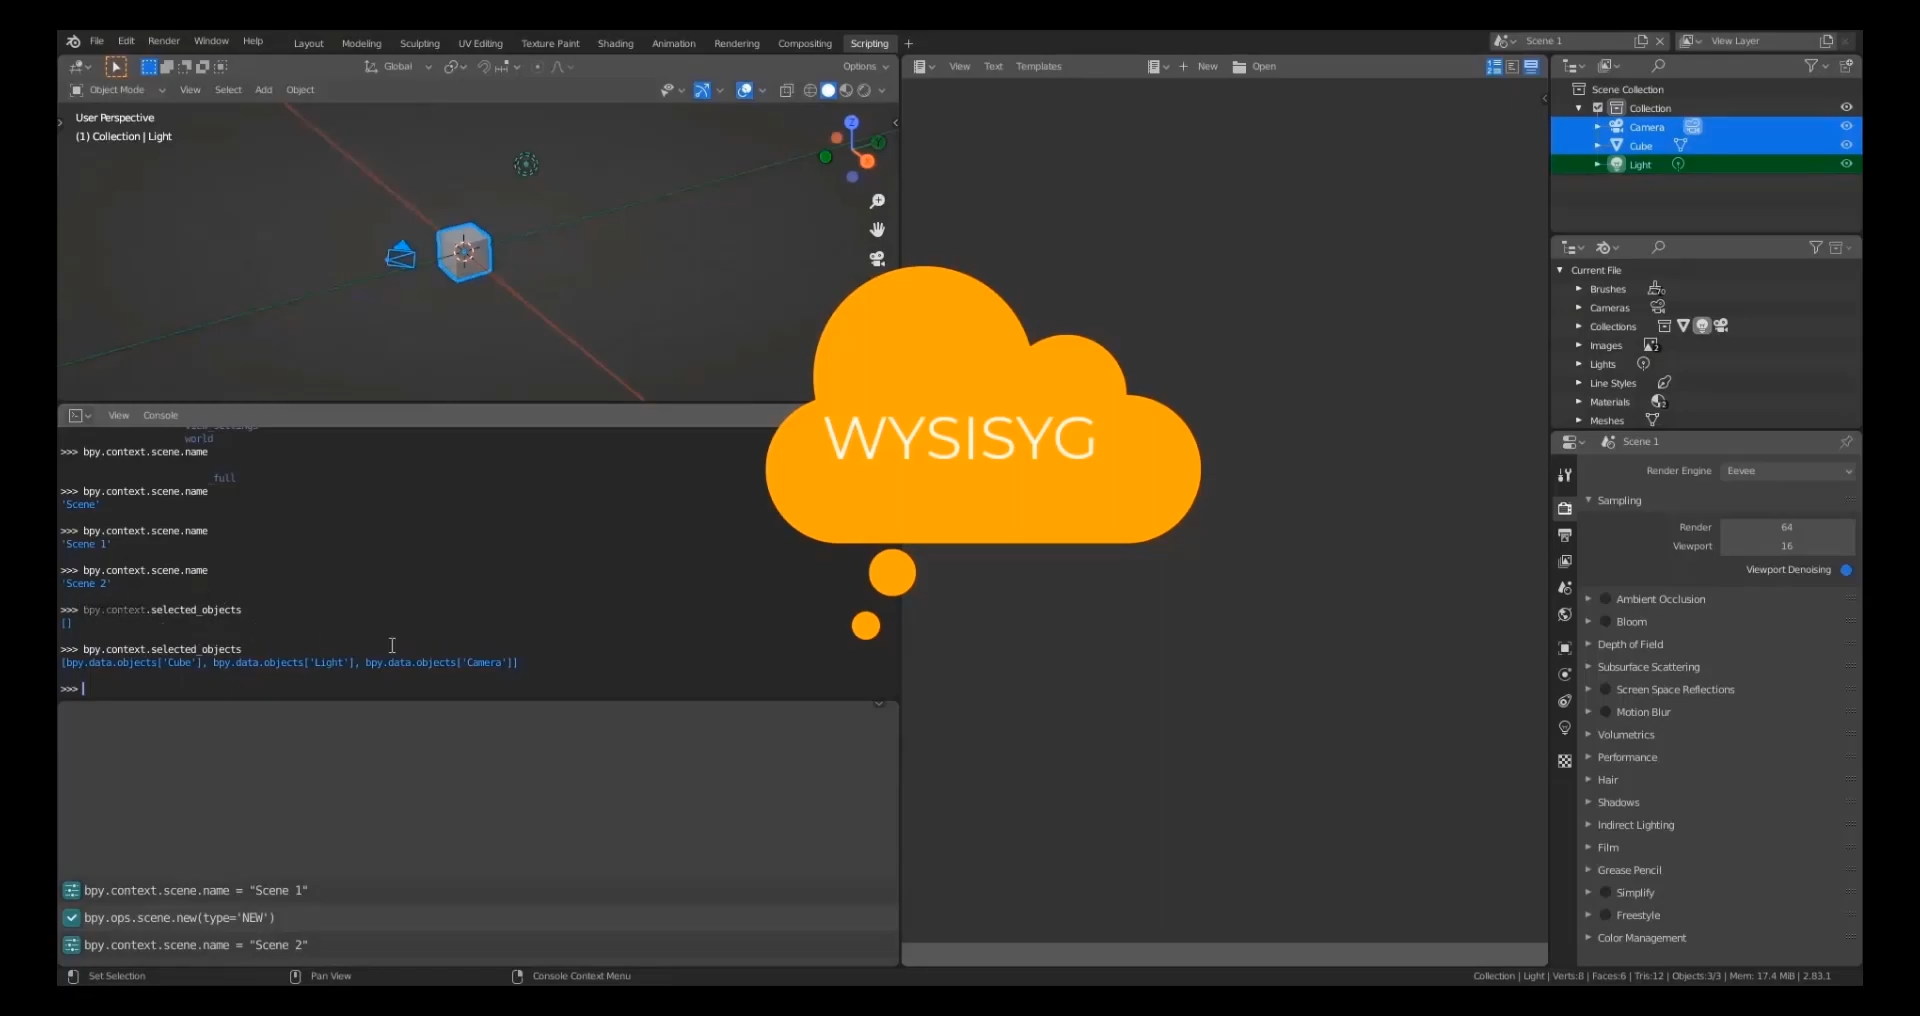Click the View Layer name field
Screen dimensions: 1920x1016
point(1762,41)
